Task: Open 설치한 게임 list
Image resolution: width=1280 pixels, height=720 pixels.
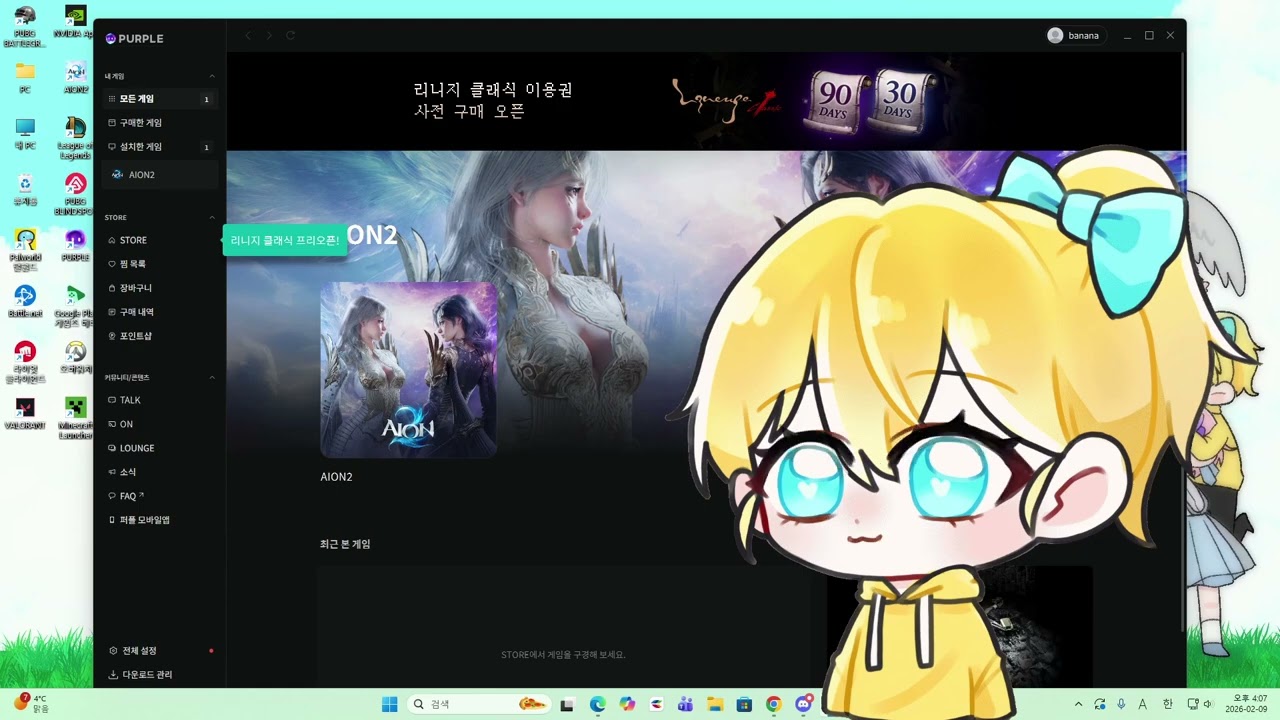Action: 160,147
